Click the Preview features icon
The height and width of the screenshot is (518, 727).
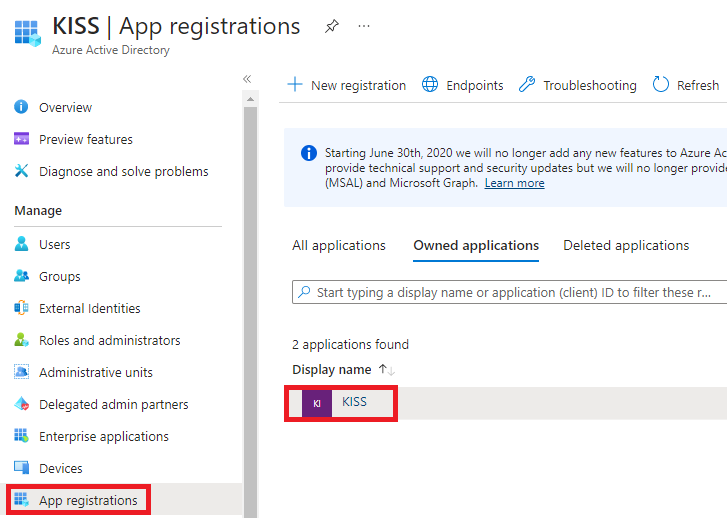[x=21, y=139]
